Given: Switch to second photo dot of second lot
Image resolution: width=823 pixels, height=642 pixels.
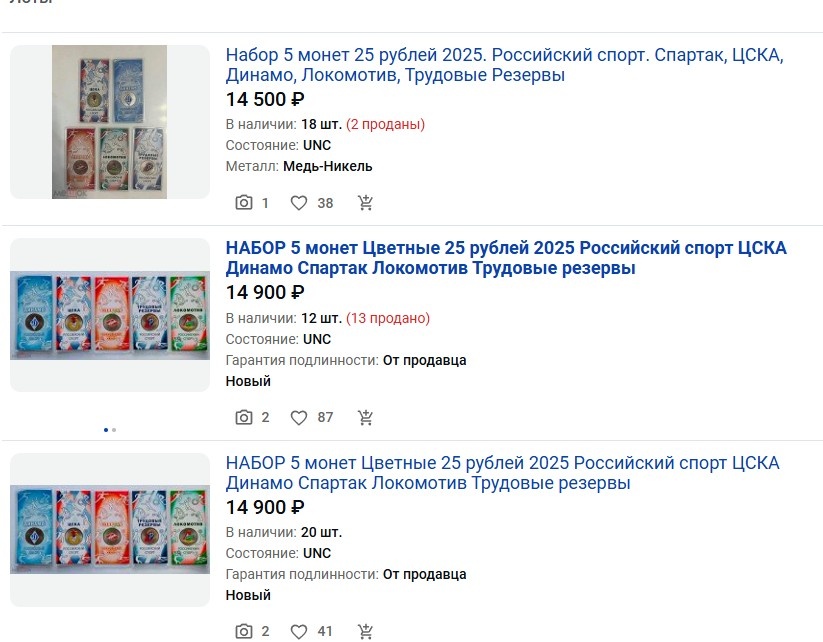Looking at the screenshot, I should coord(114,430).
